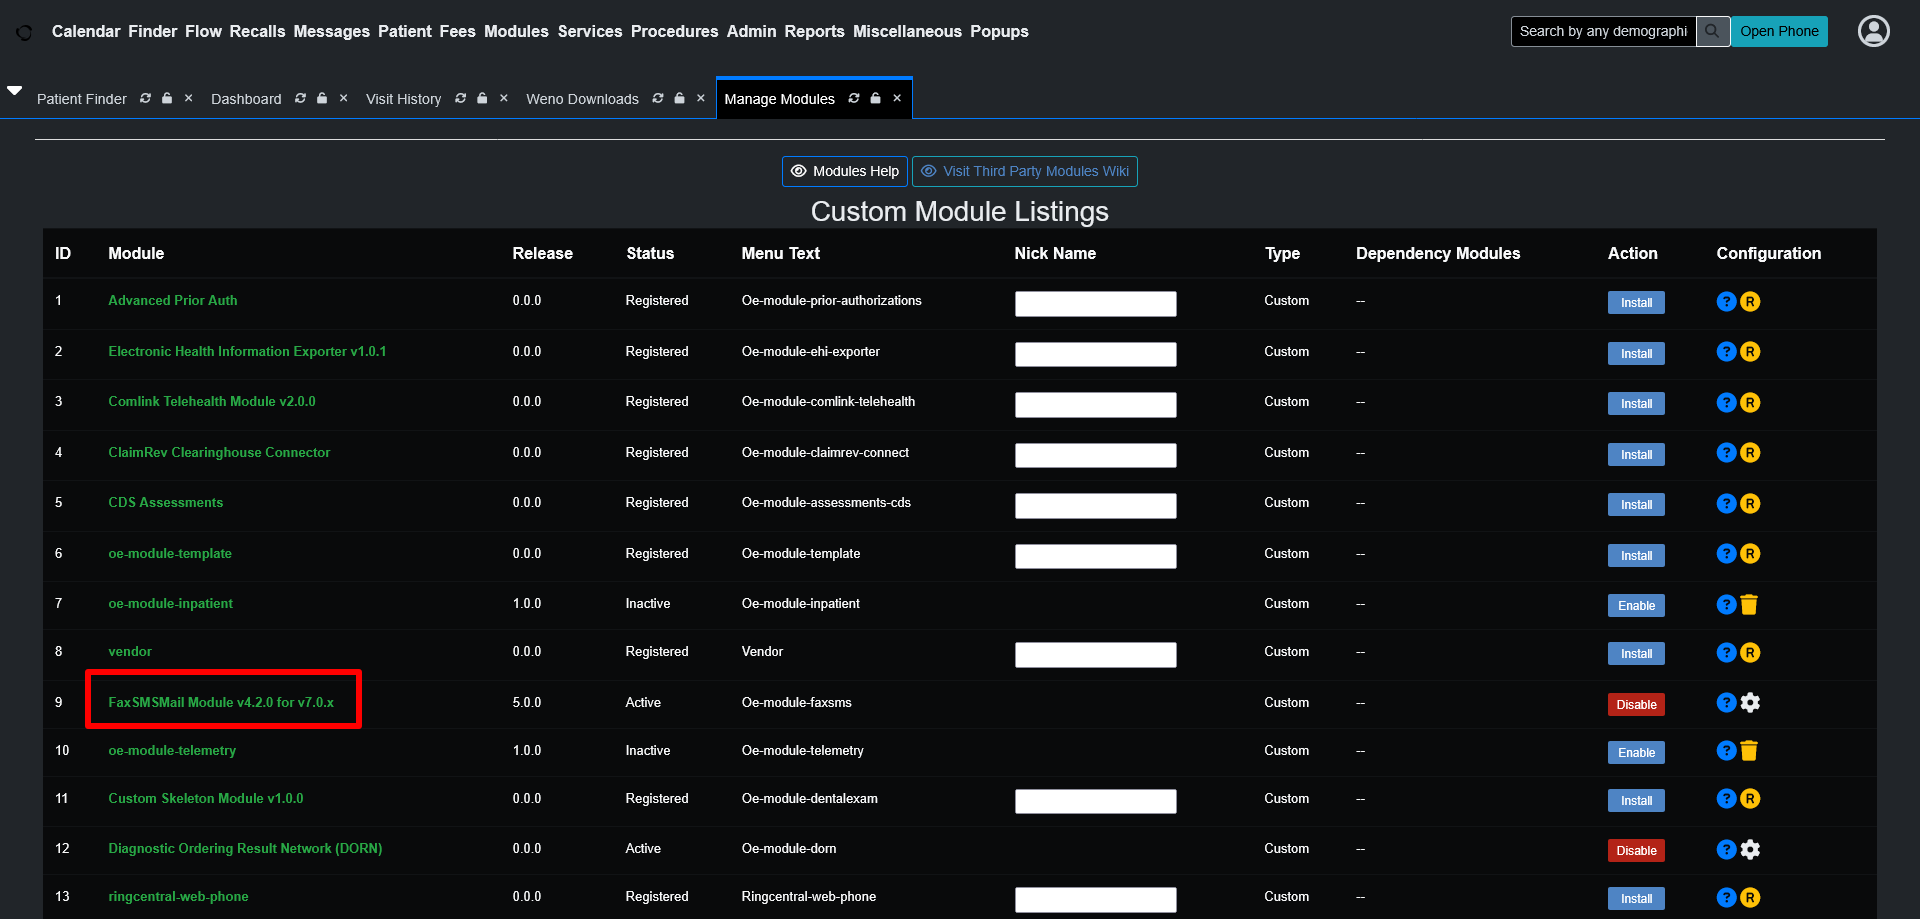
Task: Open help icon for Advanced Prior Auth
Action: point(1726,301)
